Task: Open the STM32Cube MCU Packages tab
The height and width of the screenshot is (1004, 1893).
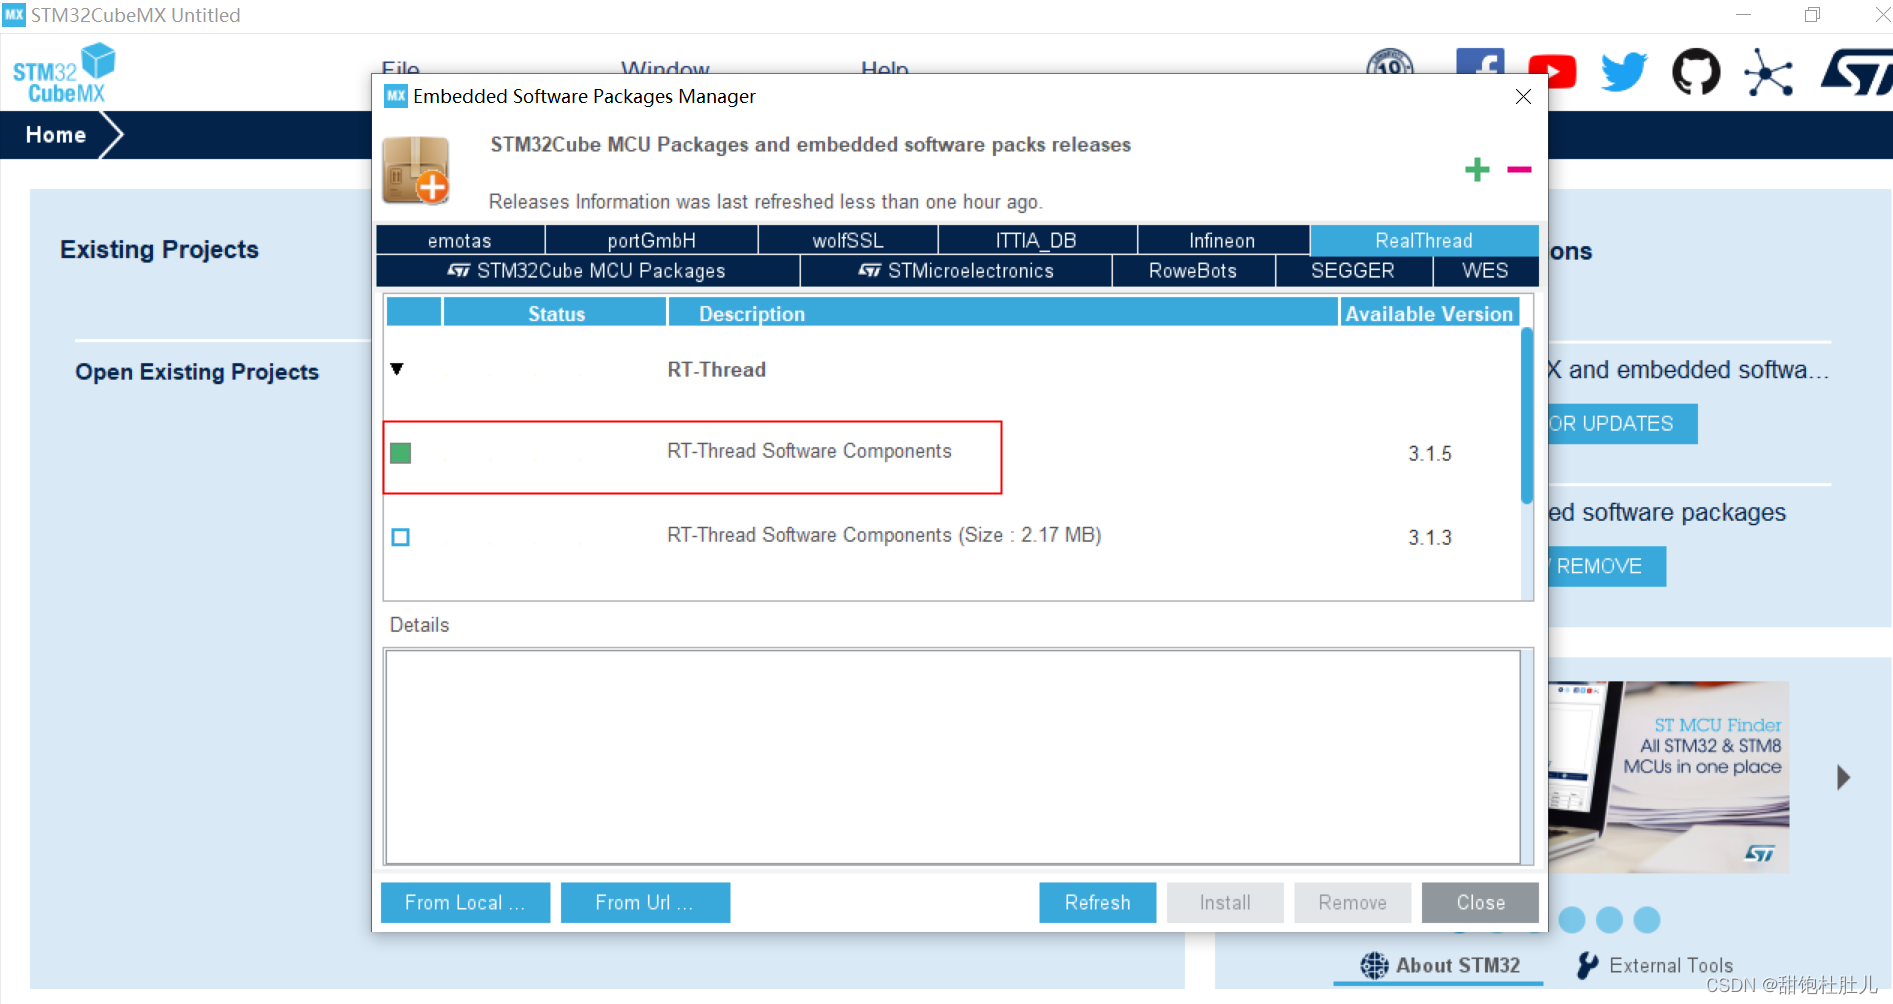Action: coord(588,271)
